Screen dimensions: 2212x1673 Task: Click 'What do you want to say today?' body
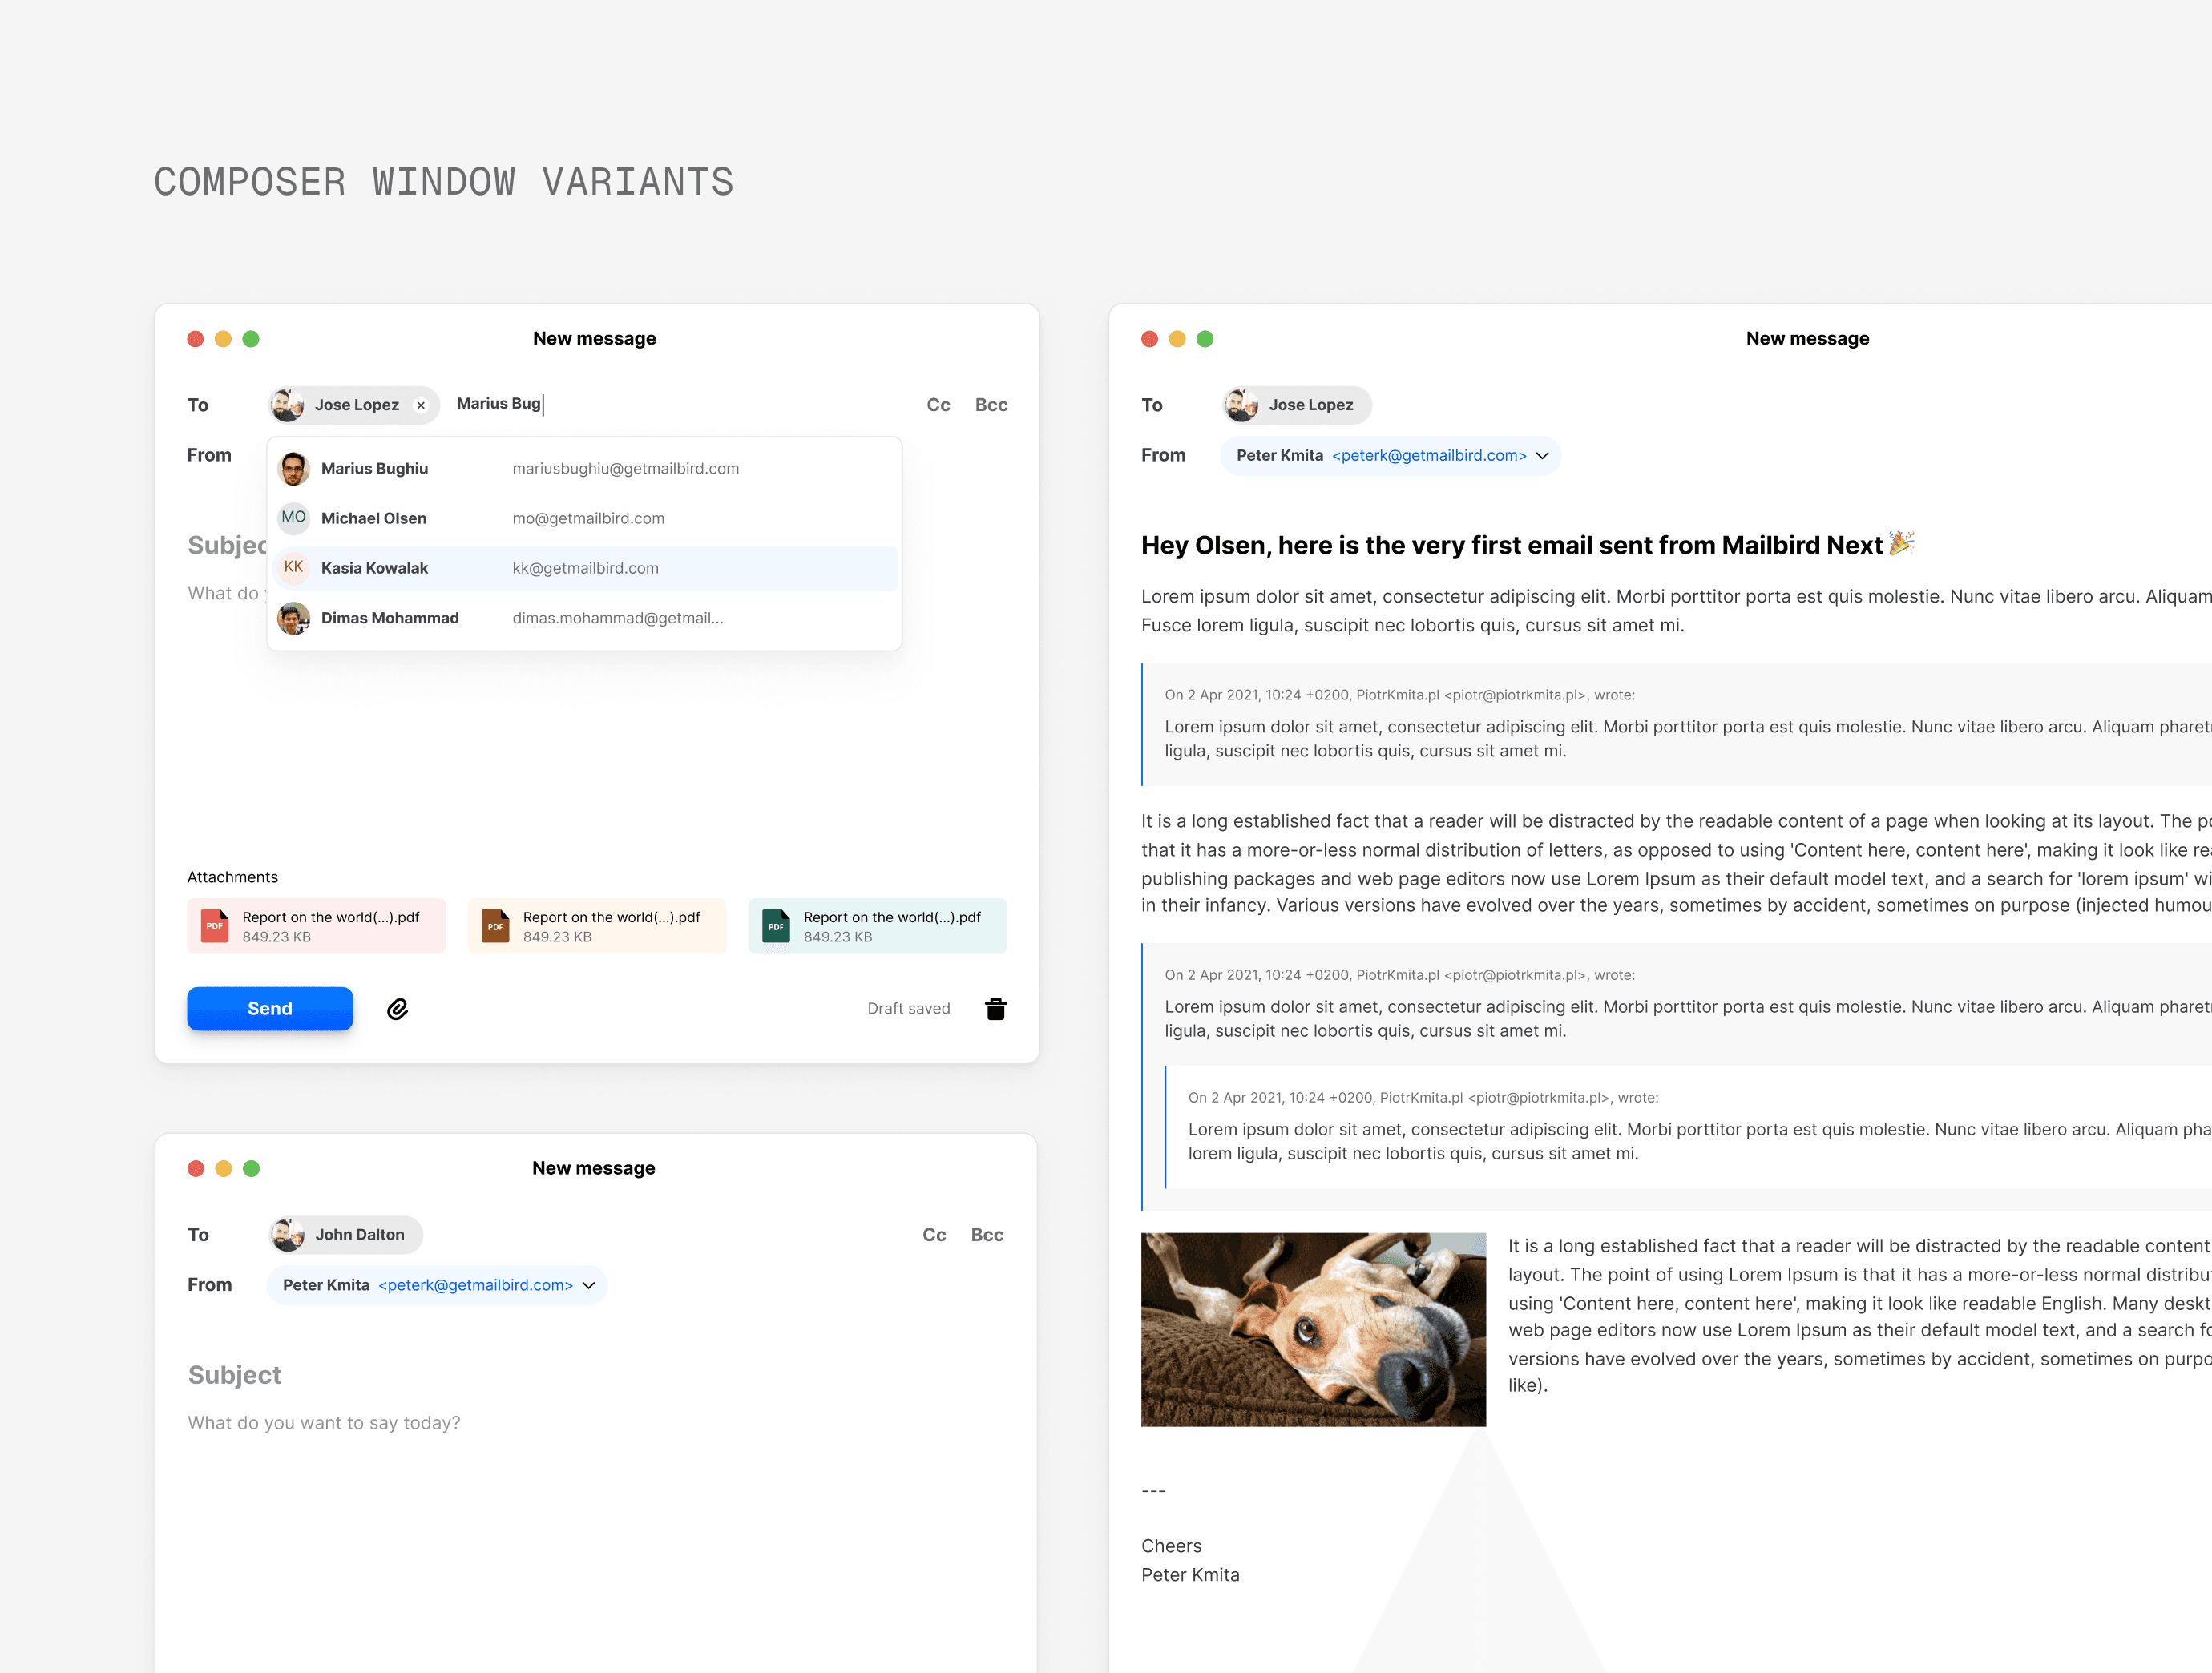tap(324, 1423)
